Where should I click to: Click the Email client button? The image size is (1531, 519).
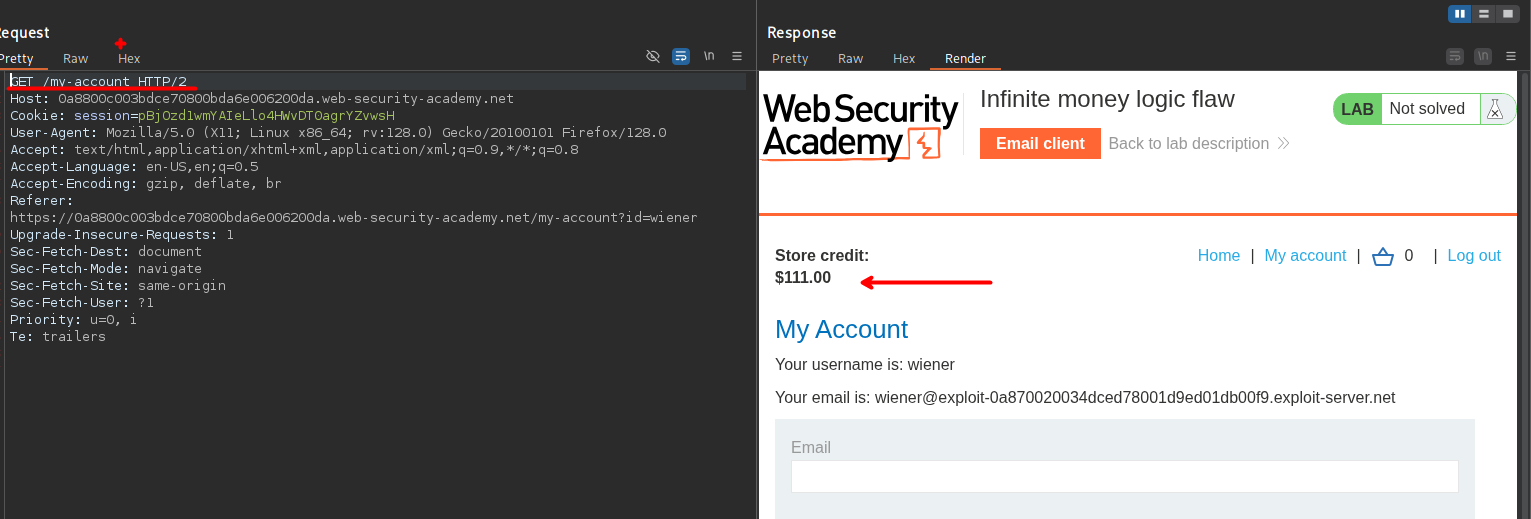[1040, 144]
